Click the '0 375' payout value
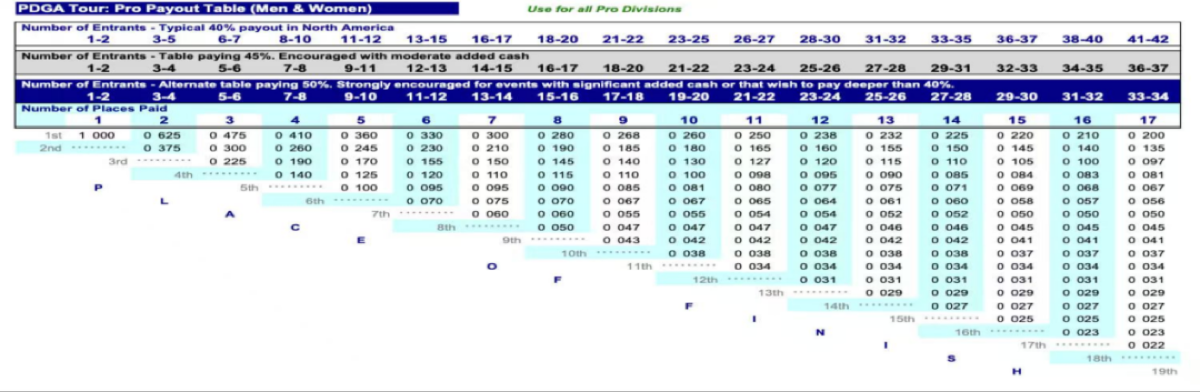Viewport: 1200px width, 392px height. 163,147
